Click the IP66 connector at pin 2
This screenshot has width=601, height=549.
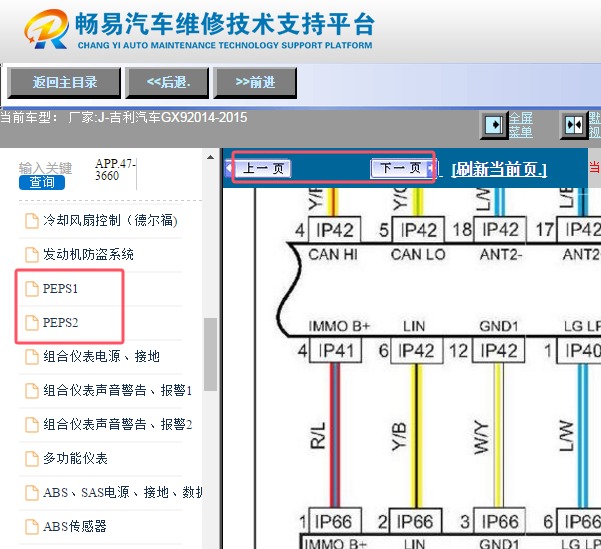(415, 521)
